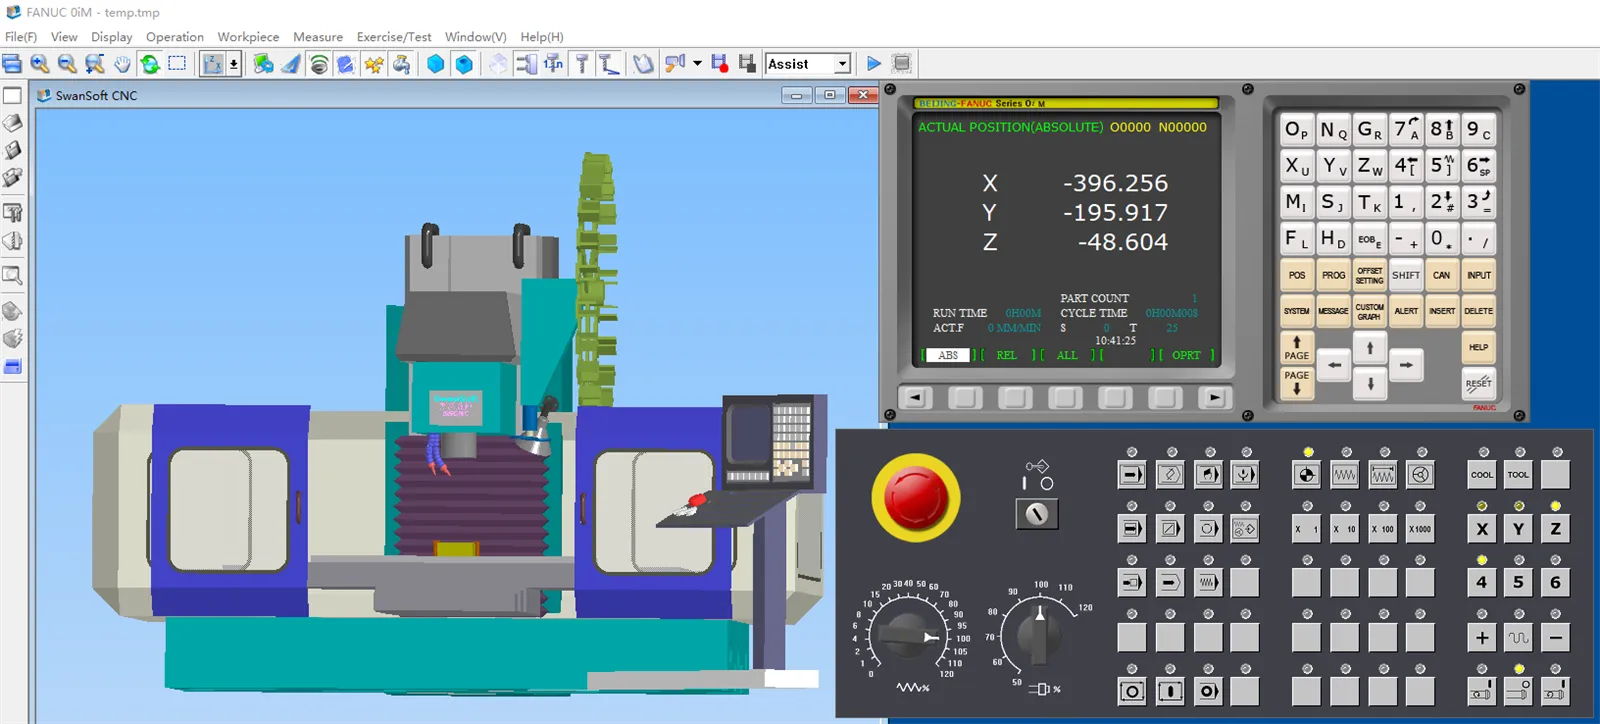The height and width of the screenshot is (724, 1600).
Task: Click the SHIFT key on keypad
Action: (1406, 275)
